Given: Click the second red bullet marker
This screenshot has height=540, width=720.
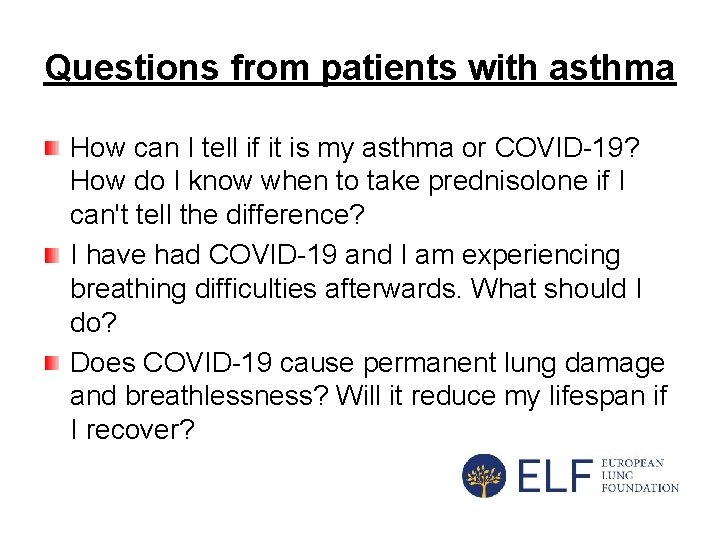Looking at the screenshot, I should pyautogui.click(x=51, y=255).
